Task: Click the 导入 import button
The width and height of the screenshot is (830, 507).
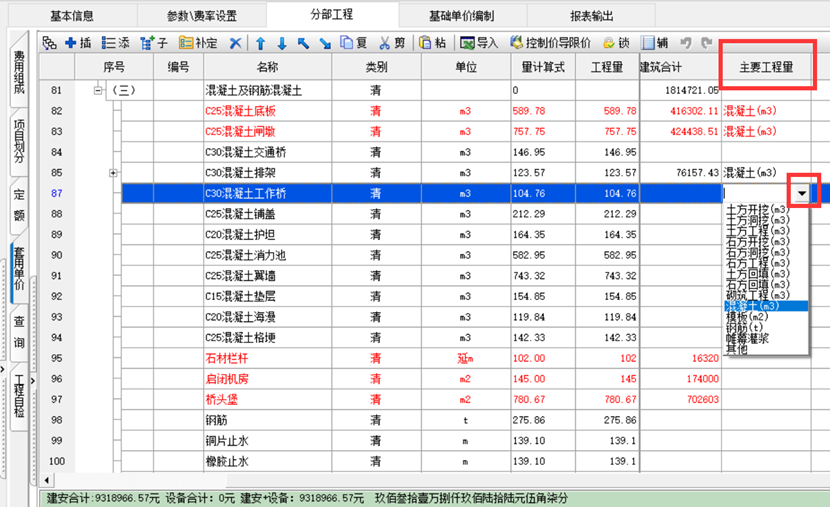Action: 479,43
